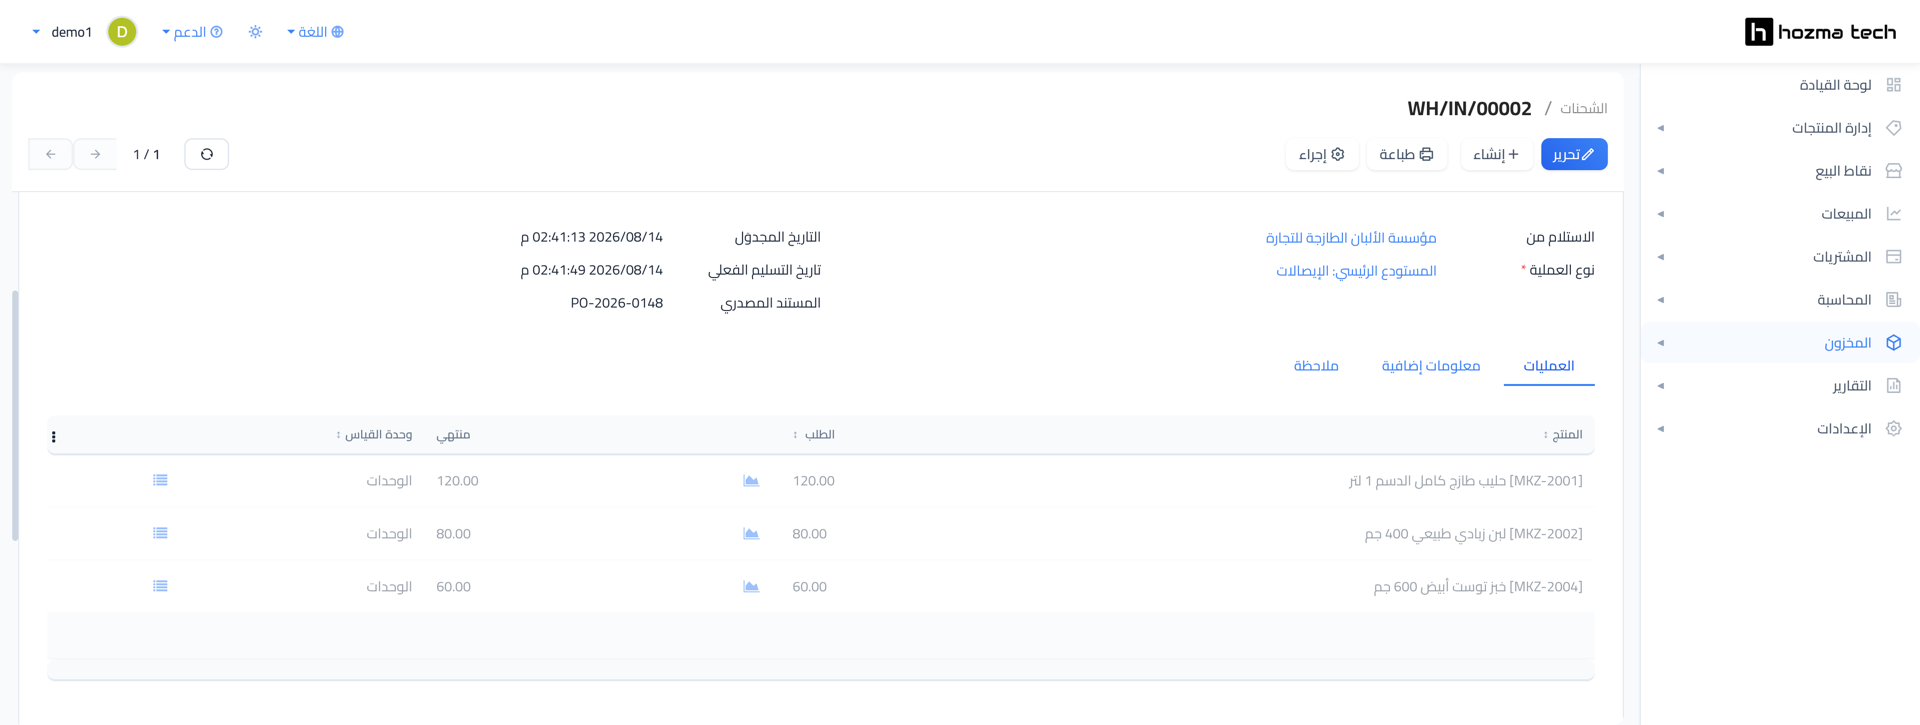The height and width of the screenshot is (725, 1920).
Task: Open the اللغة language dropdown
Action: (316, 32)
